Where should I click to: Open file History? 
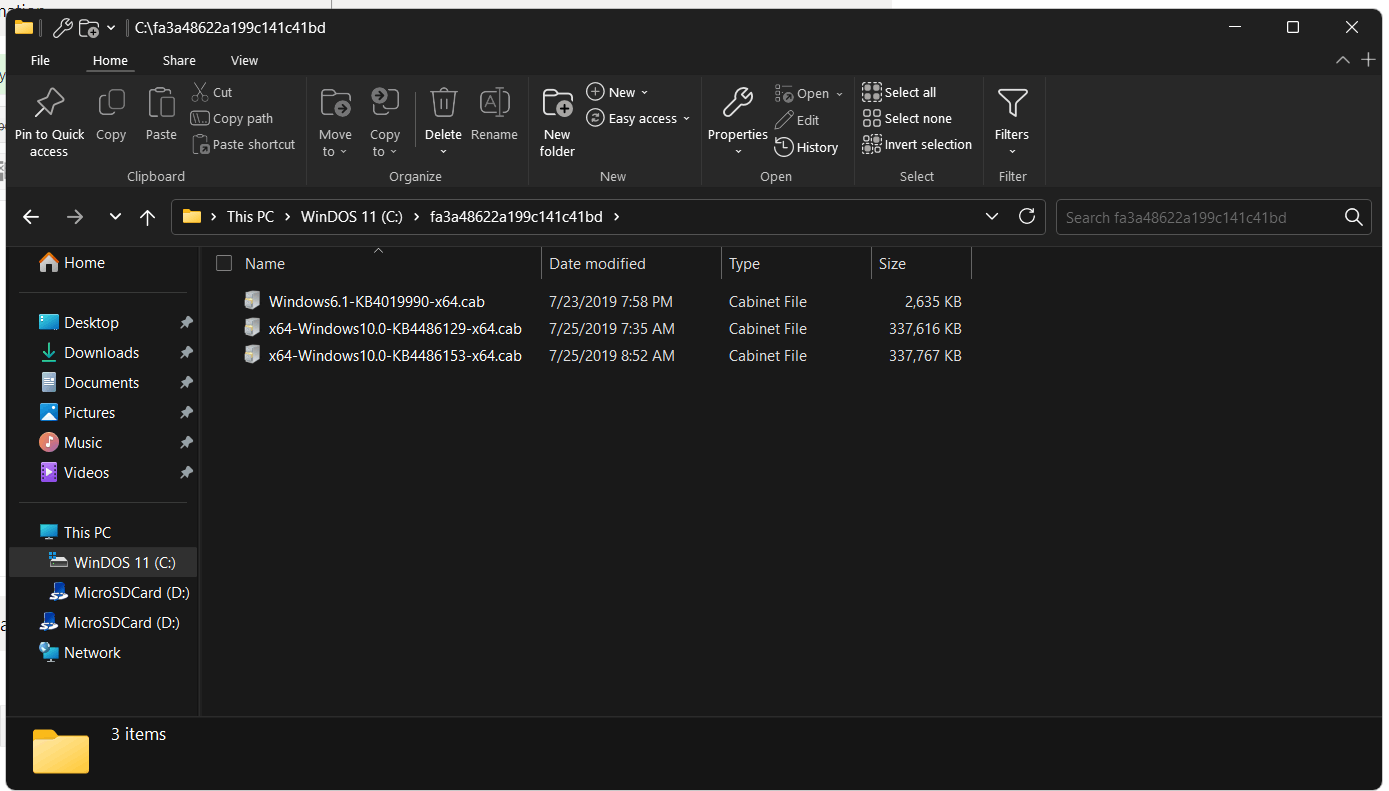click(x=806, y=147)
